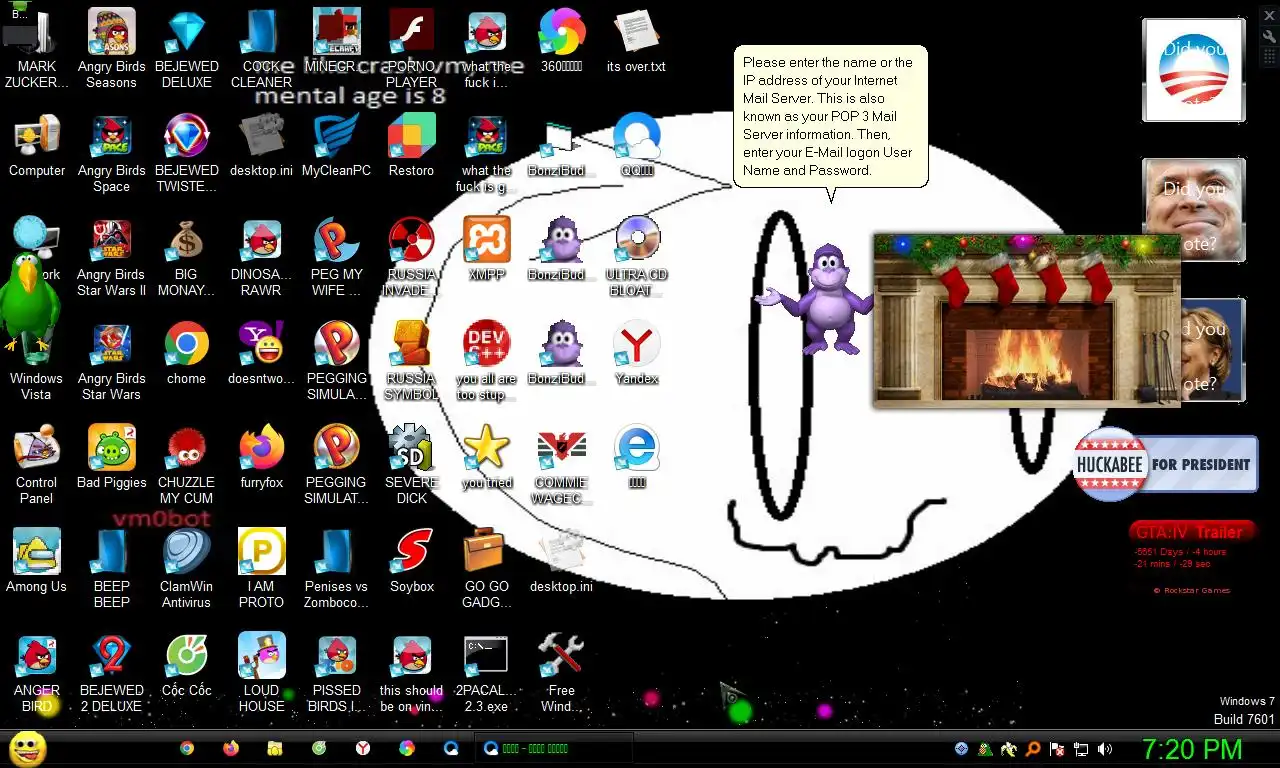Open the Free Wind... tools icon
This screenshot has width=1280, height=768.
(x=562, y=672)
